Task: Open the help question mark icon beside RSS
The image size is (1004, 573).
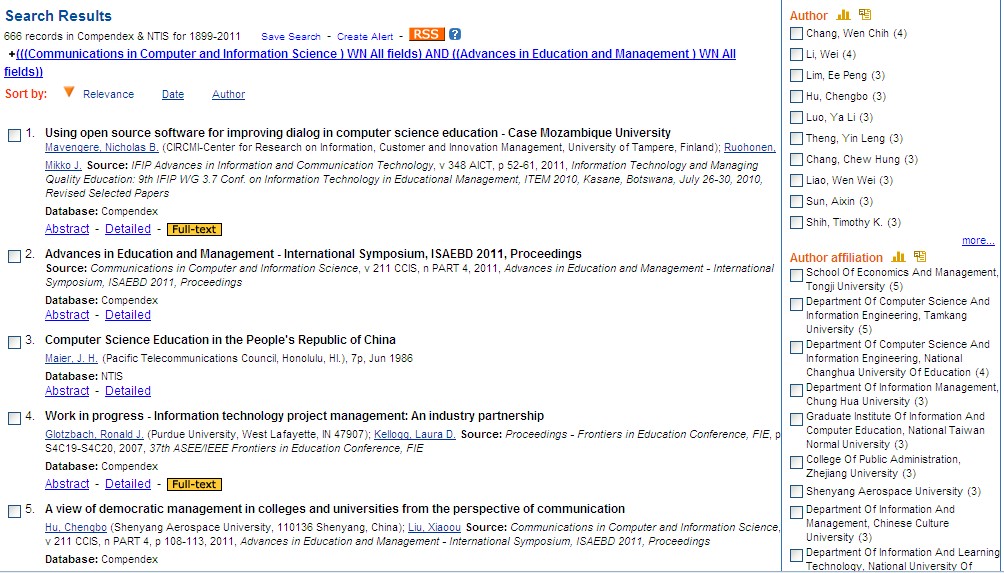Action: click(x=455, y=34)
